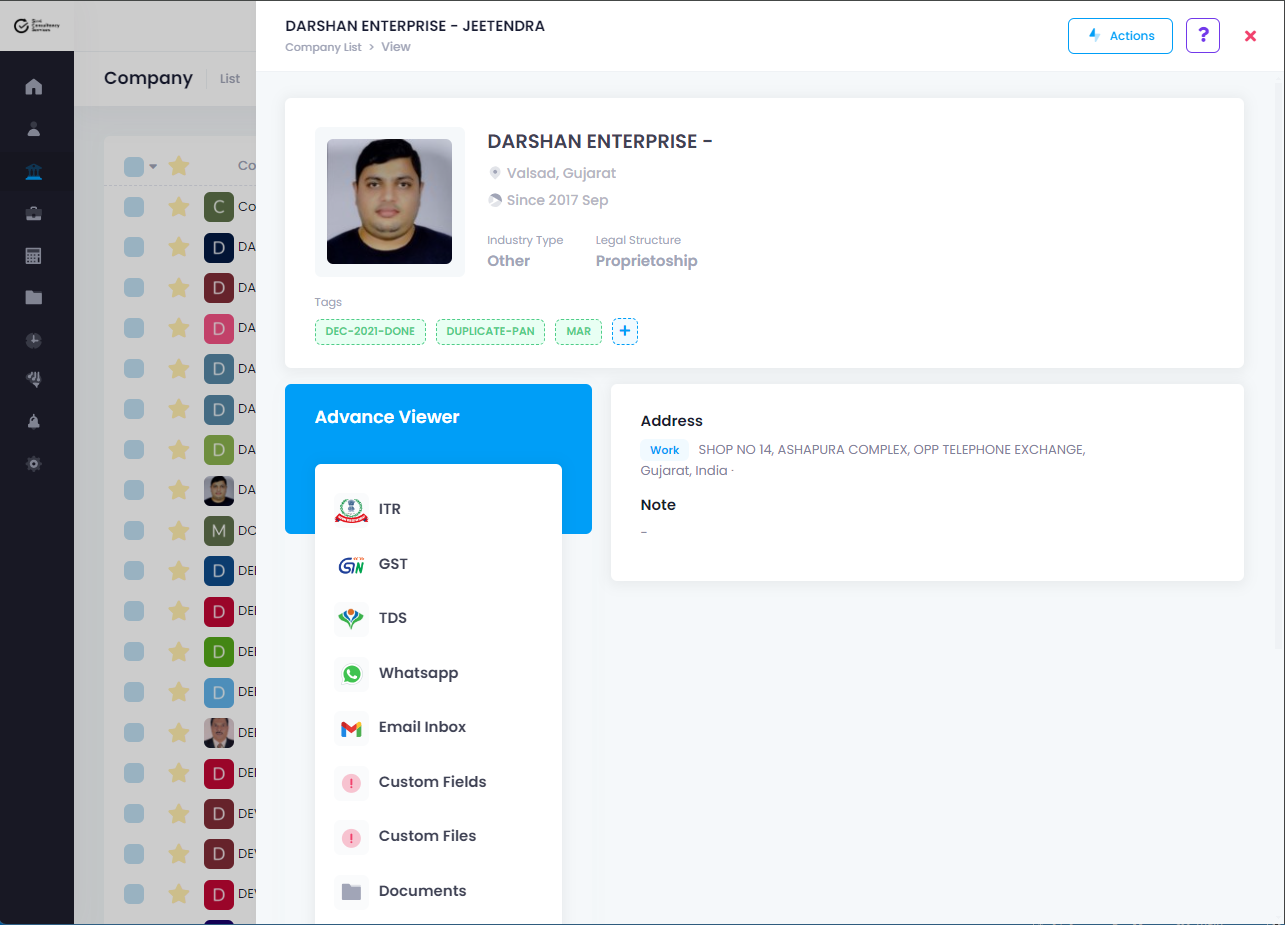Click the purple question mark help button
This screenshot has width=1285, height=925.
point(1202,36)
